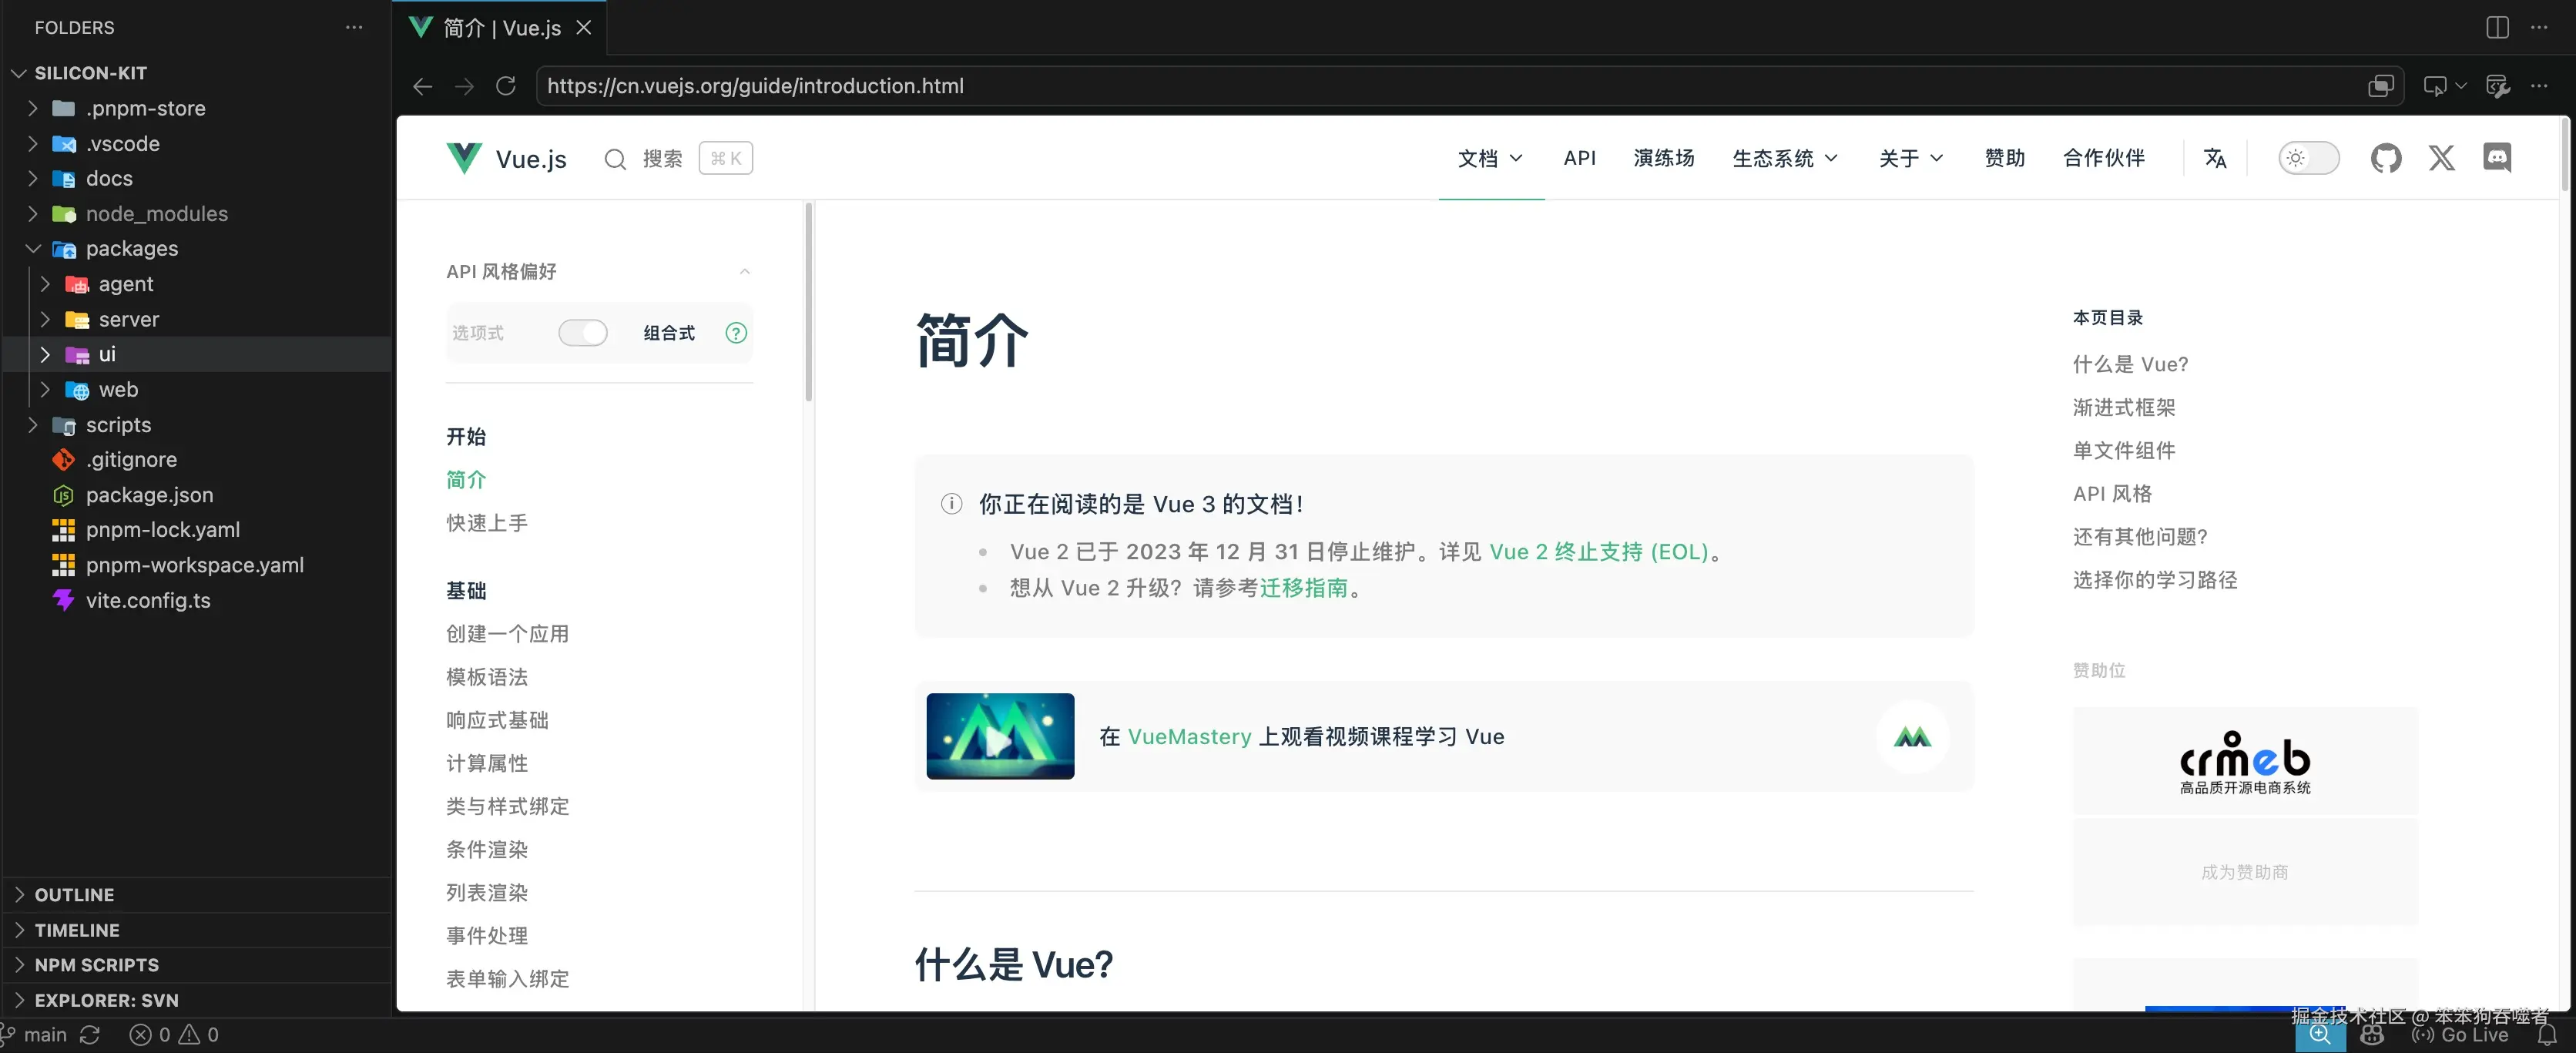Click the element selector cursor icon
The image size is (2576, 1053).
tap(2434, 86)
